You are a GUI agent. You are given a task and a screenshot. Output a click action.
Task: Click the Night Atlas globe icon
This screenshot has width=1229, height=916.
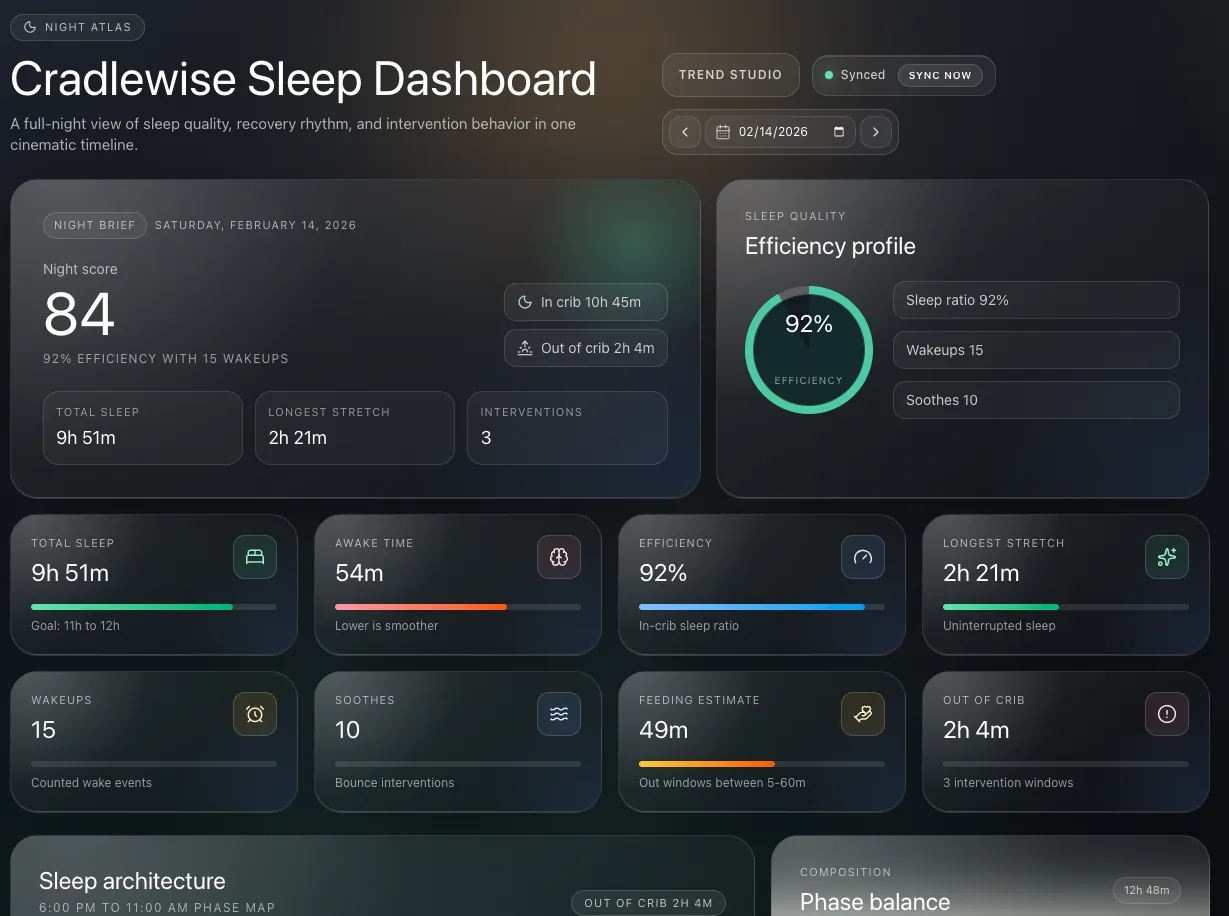click(x=28, y=27)
